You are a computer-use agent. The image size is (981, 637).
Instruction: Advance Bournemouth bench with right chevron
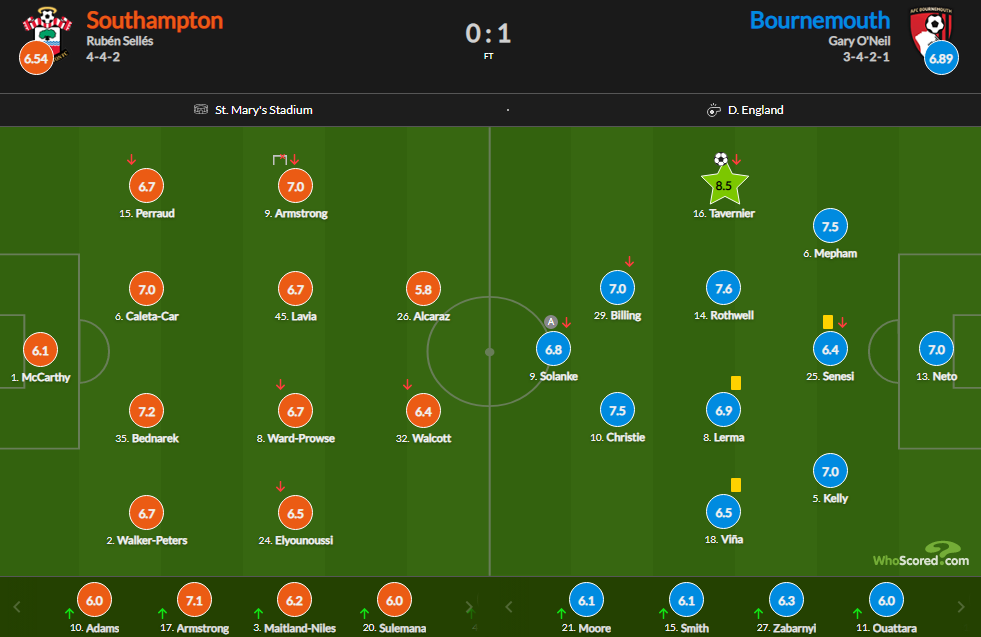pos(961,606)
